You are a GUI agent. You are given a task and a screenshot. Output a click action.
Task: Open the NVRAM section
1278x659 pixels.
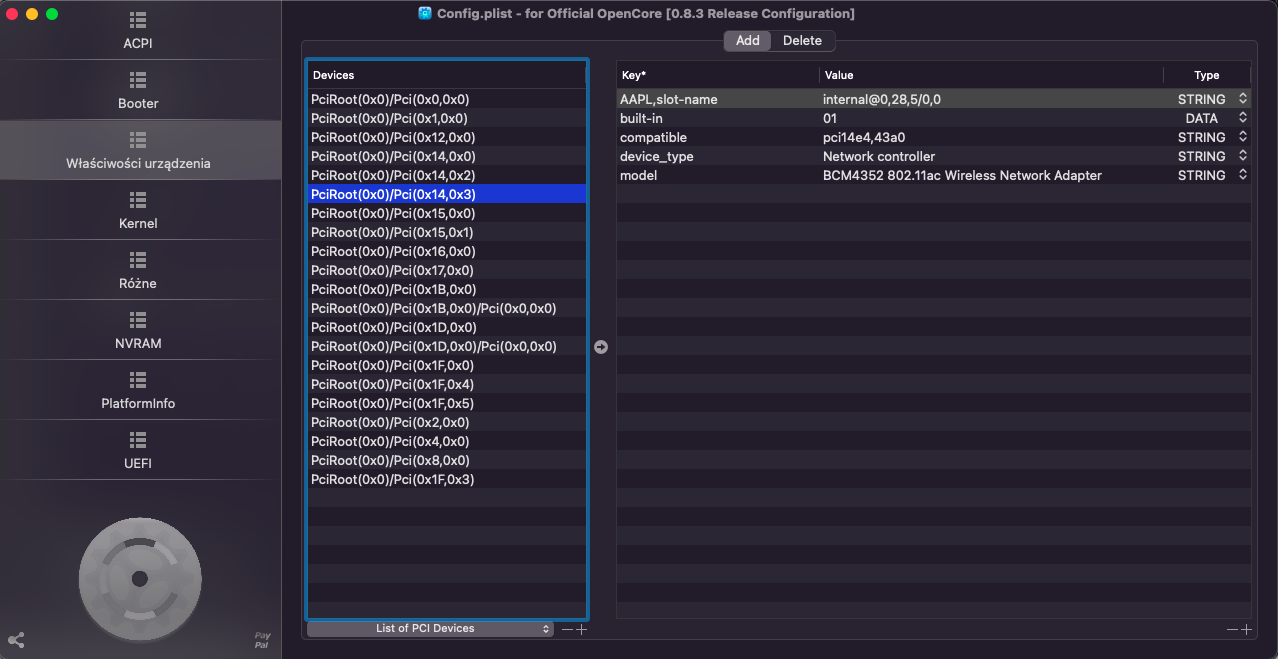(138, 331)
